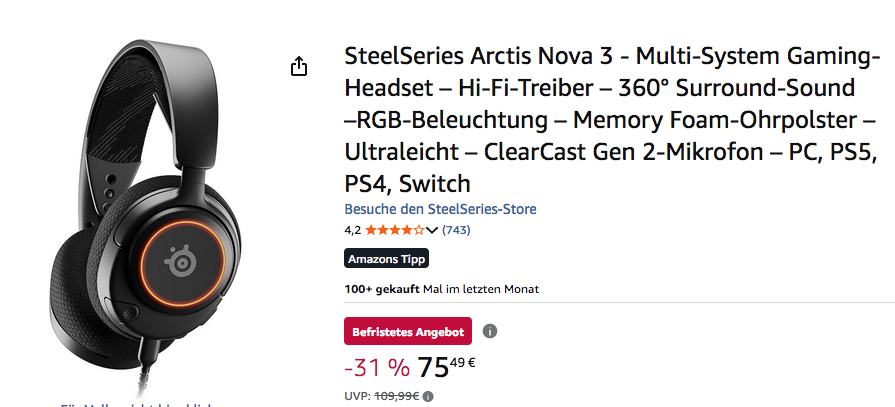Click the 100+ gekauft text
Image resolution: width=895 pixels, height=407 pixels.
tap(382, 289)
